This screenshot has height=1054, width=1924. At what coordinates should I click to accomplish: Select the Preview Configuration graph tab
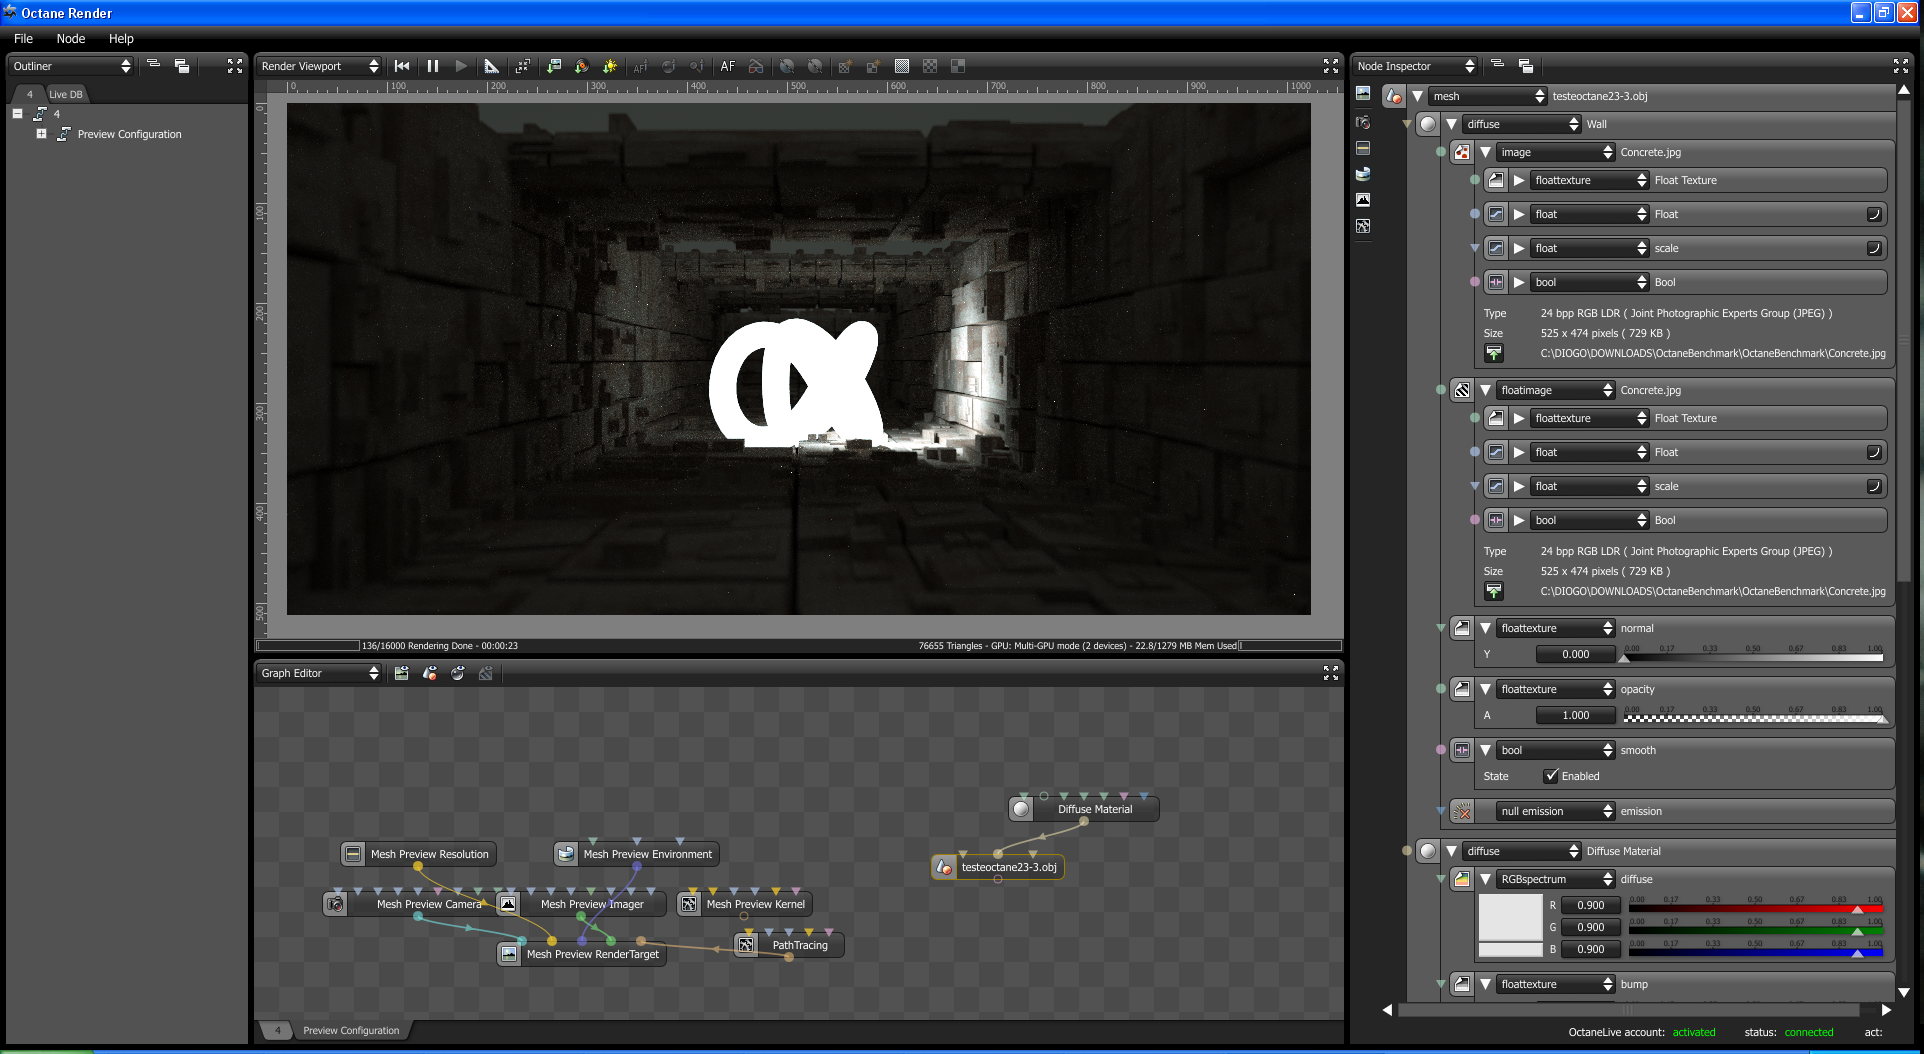pos(351,1030)
